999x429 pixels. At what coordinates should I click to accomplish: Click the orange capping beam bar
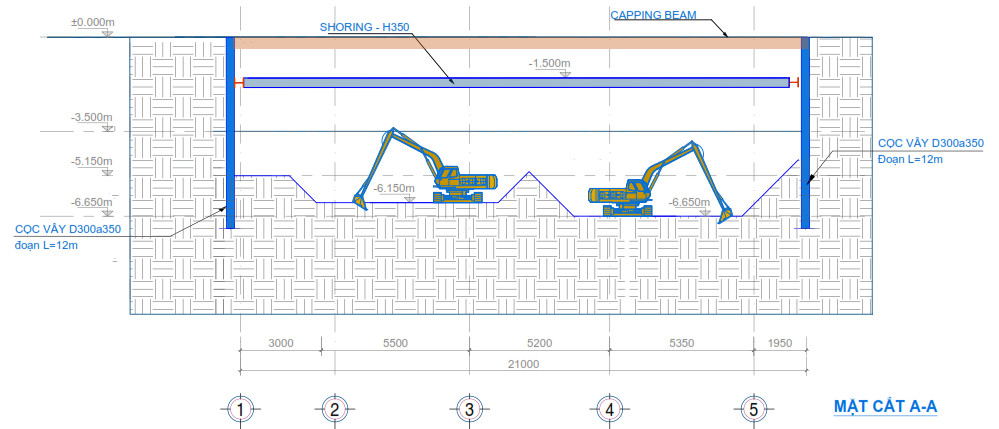tap(518, 43)
